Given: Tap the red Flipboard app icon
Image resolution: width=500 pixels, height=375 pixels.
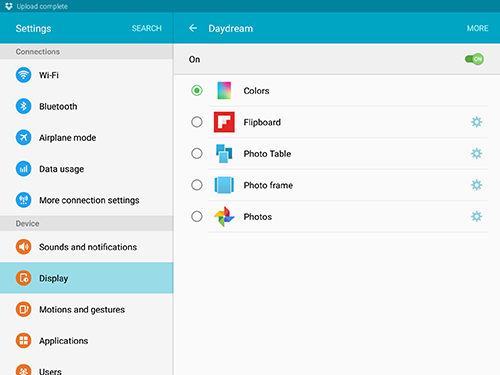Looking at the screenshot, I should click(x=224, y=122).
